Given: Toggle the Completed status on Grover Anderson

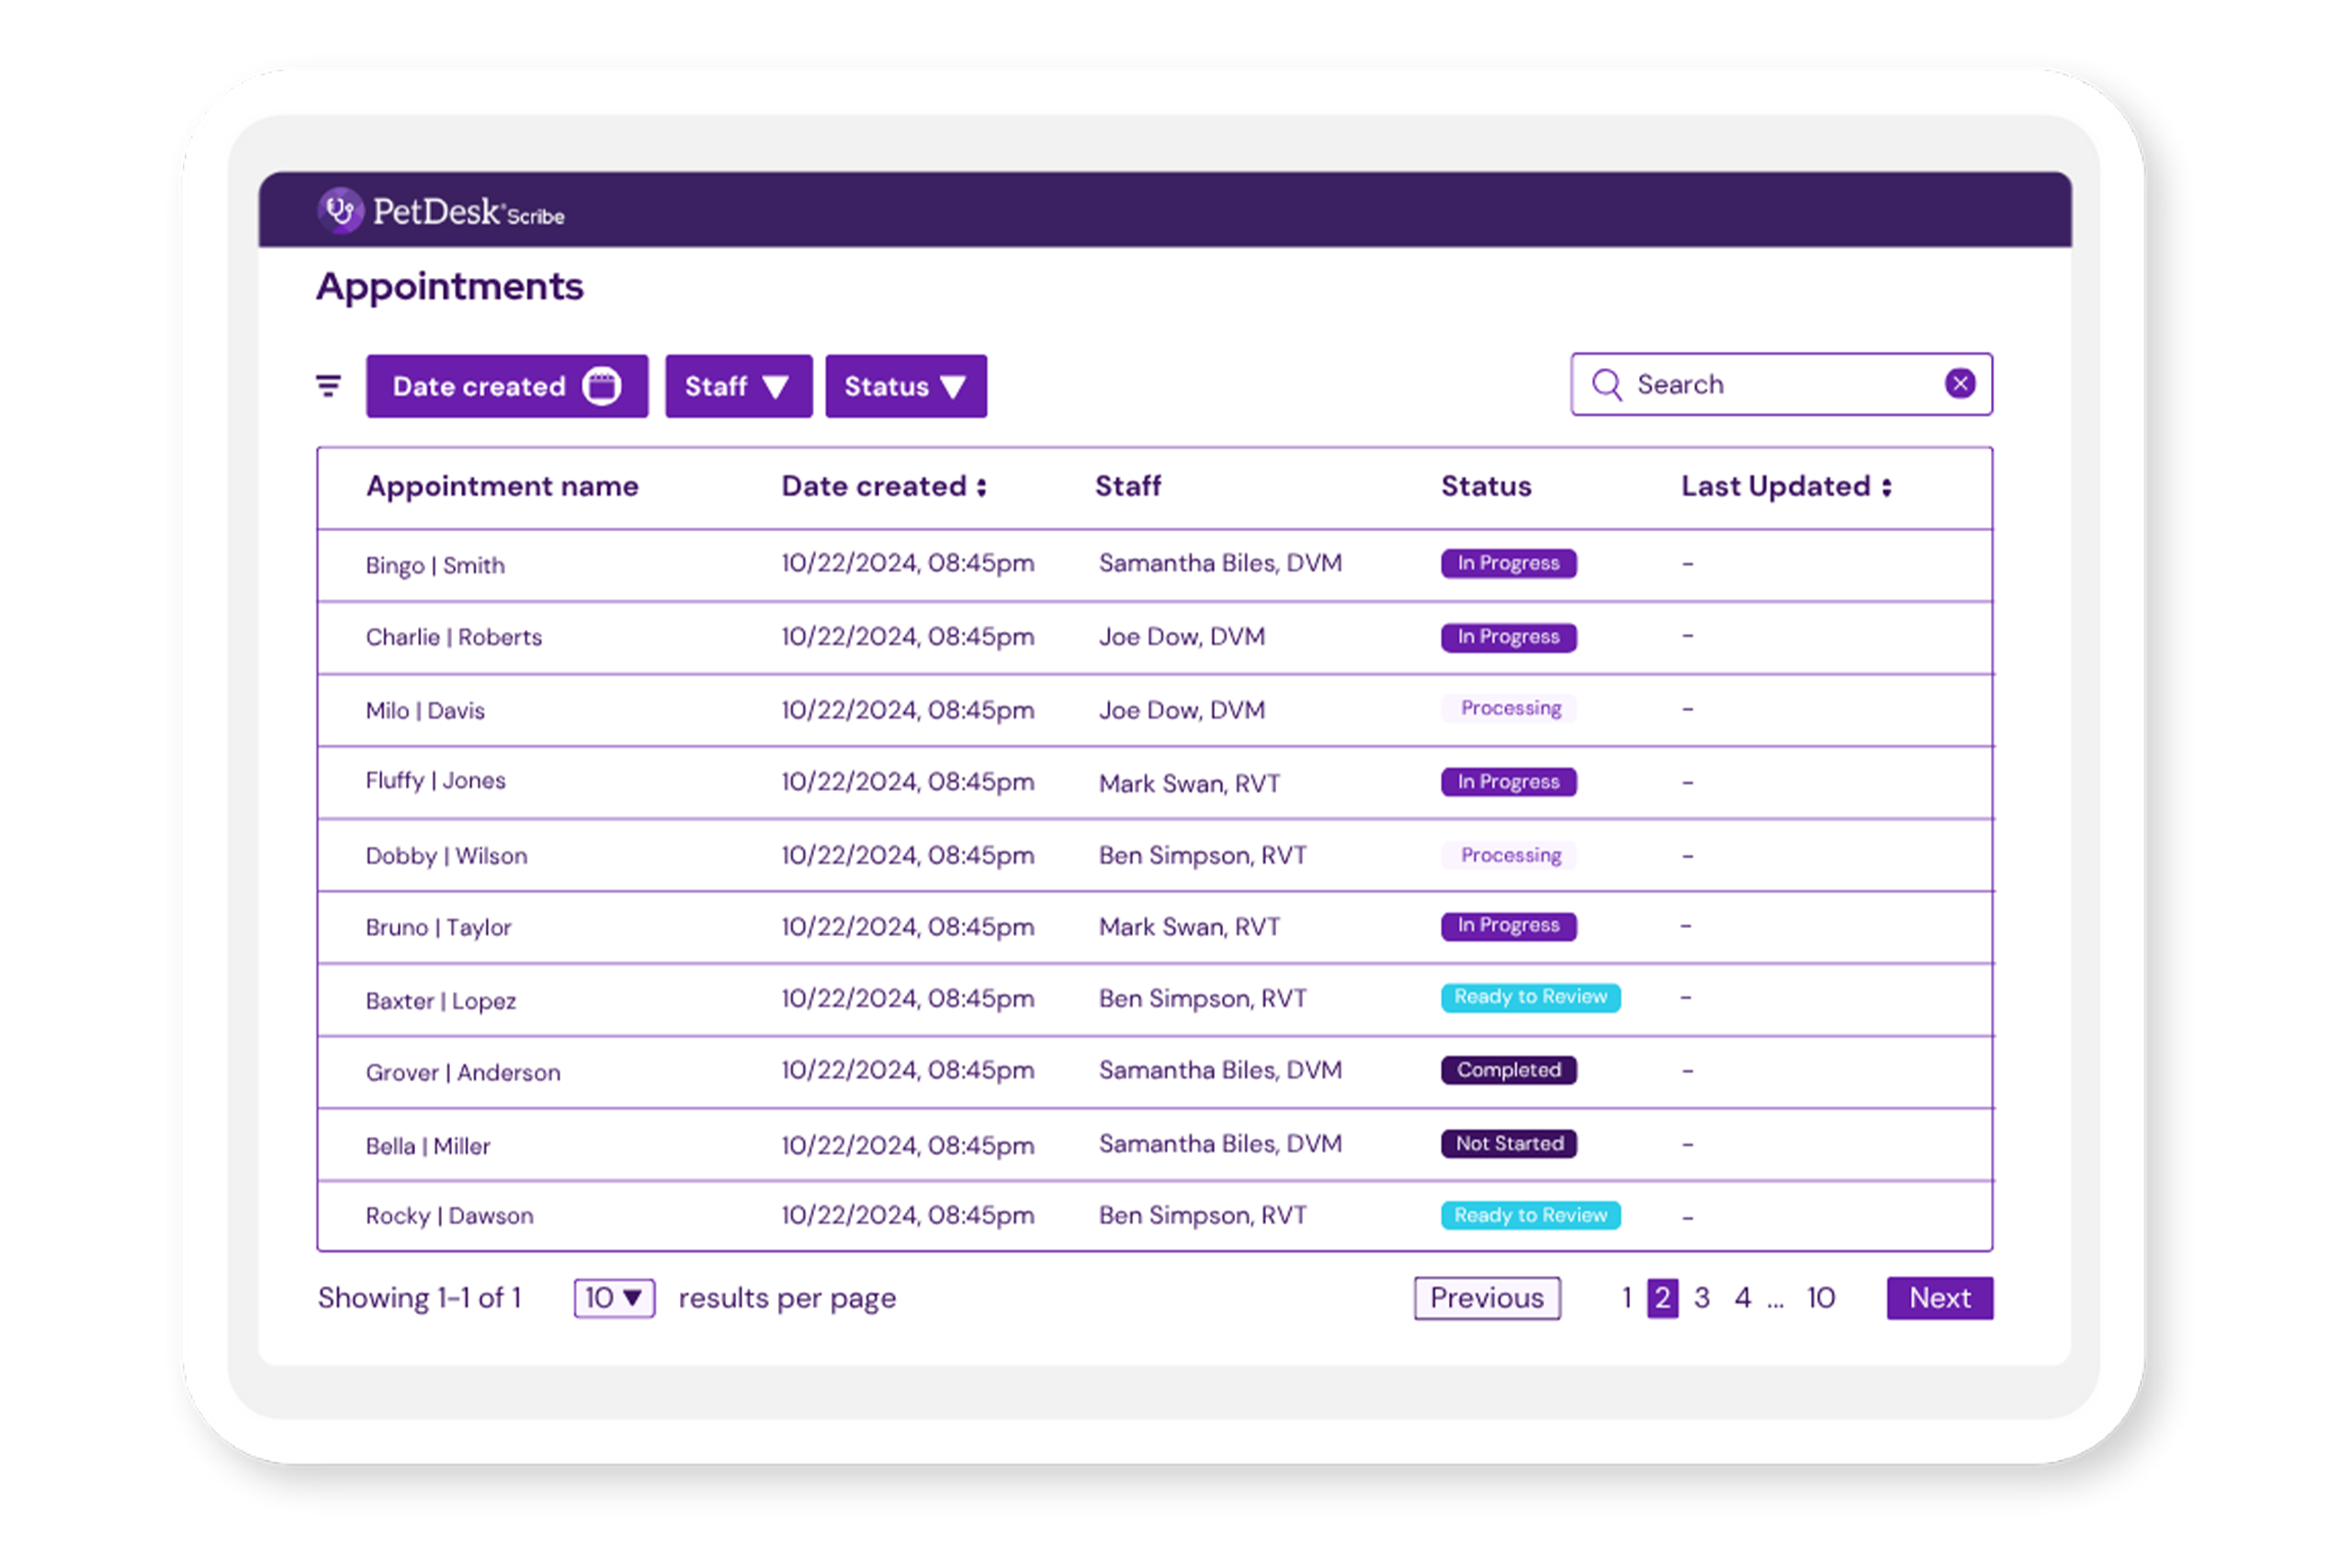Looking at the screenshot, I should pos(1508,1070).
